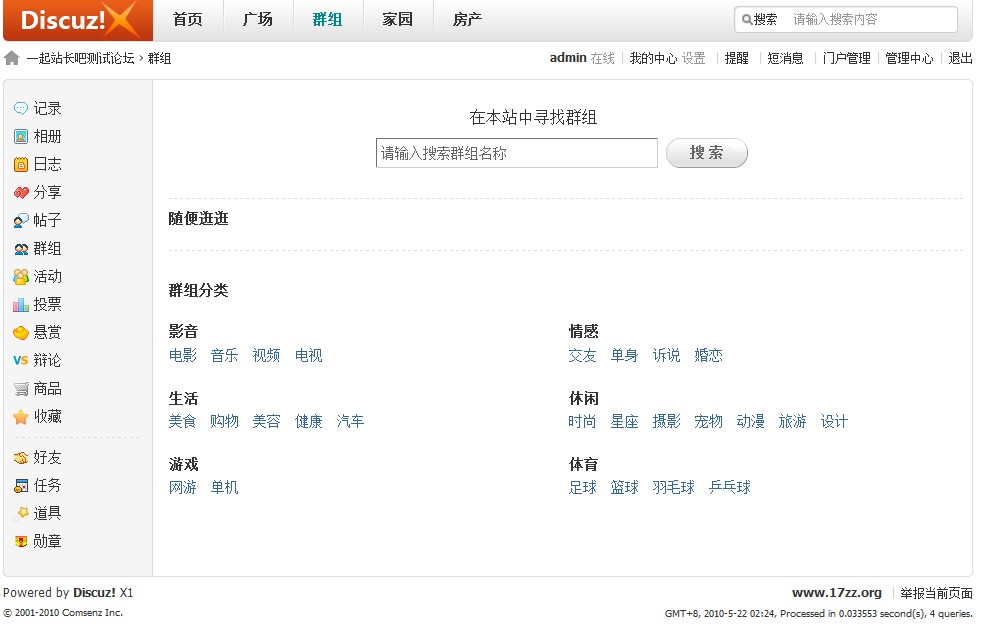Open the 乒乓球 group category
This screenshot has width=981, height=626.
coord(729,487)
